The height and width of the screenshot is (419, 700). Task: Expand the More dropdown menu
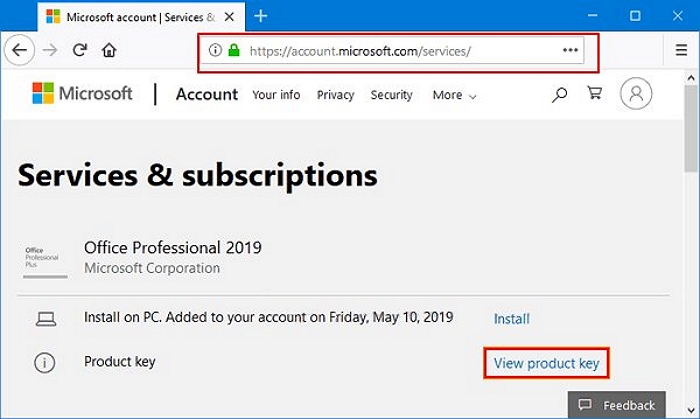pyautogui.click(x=454, y=95)
